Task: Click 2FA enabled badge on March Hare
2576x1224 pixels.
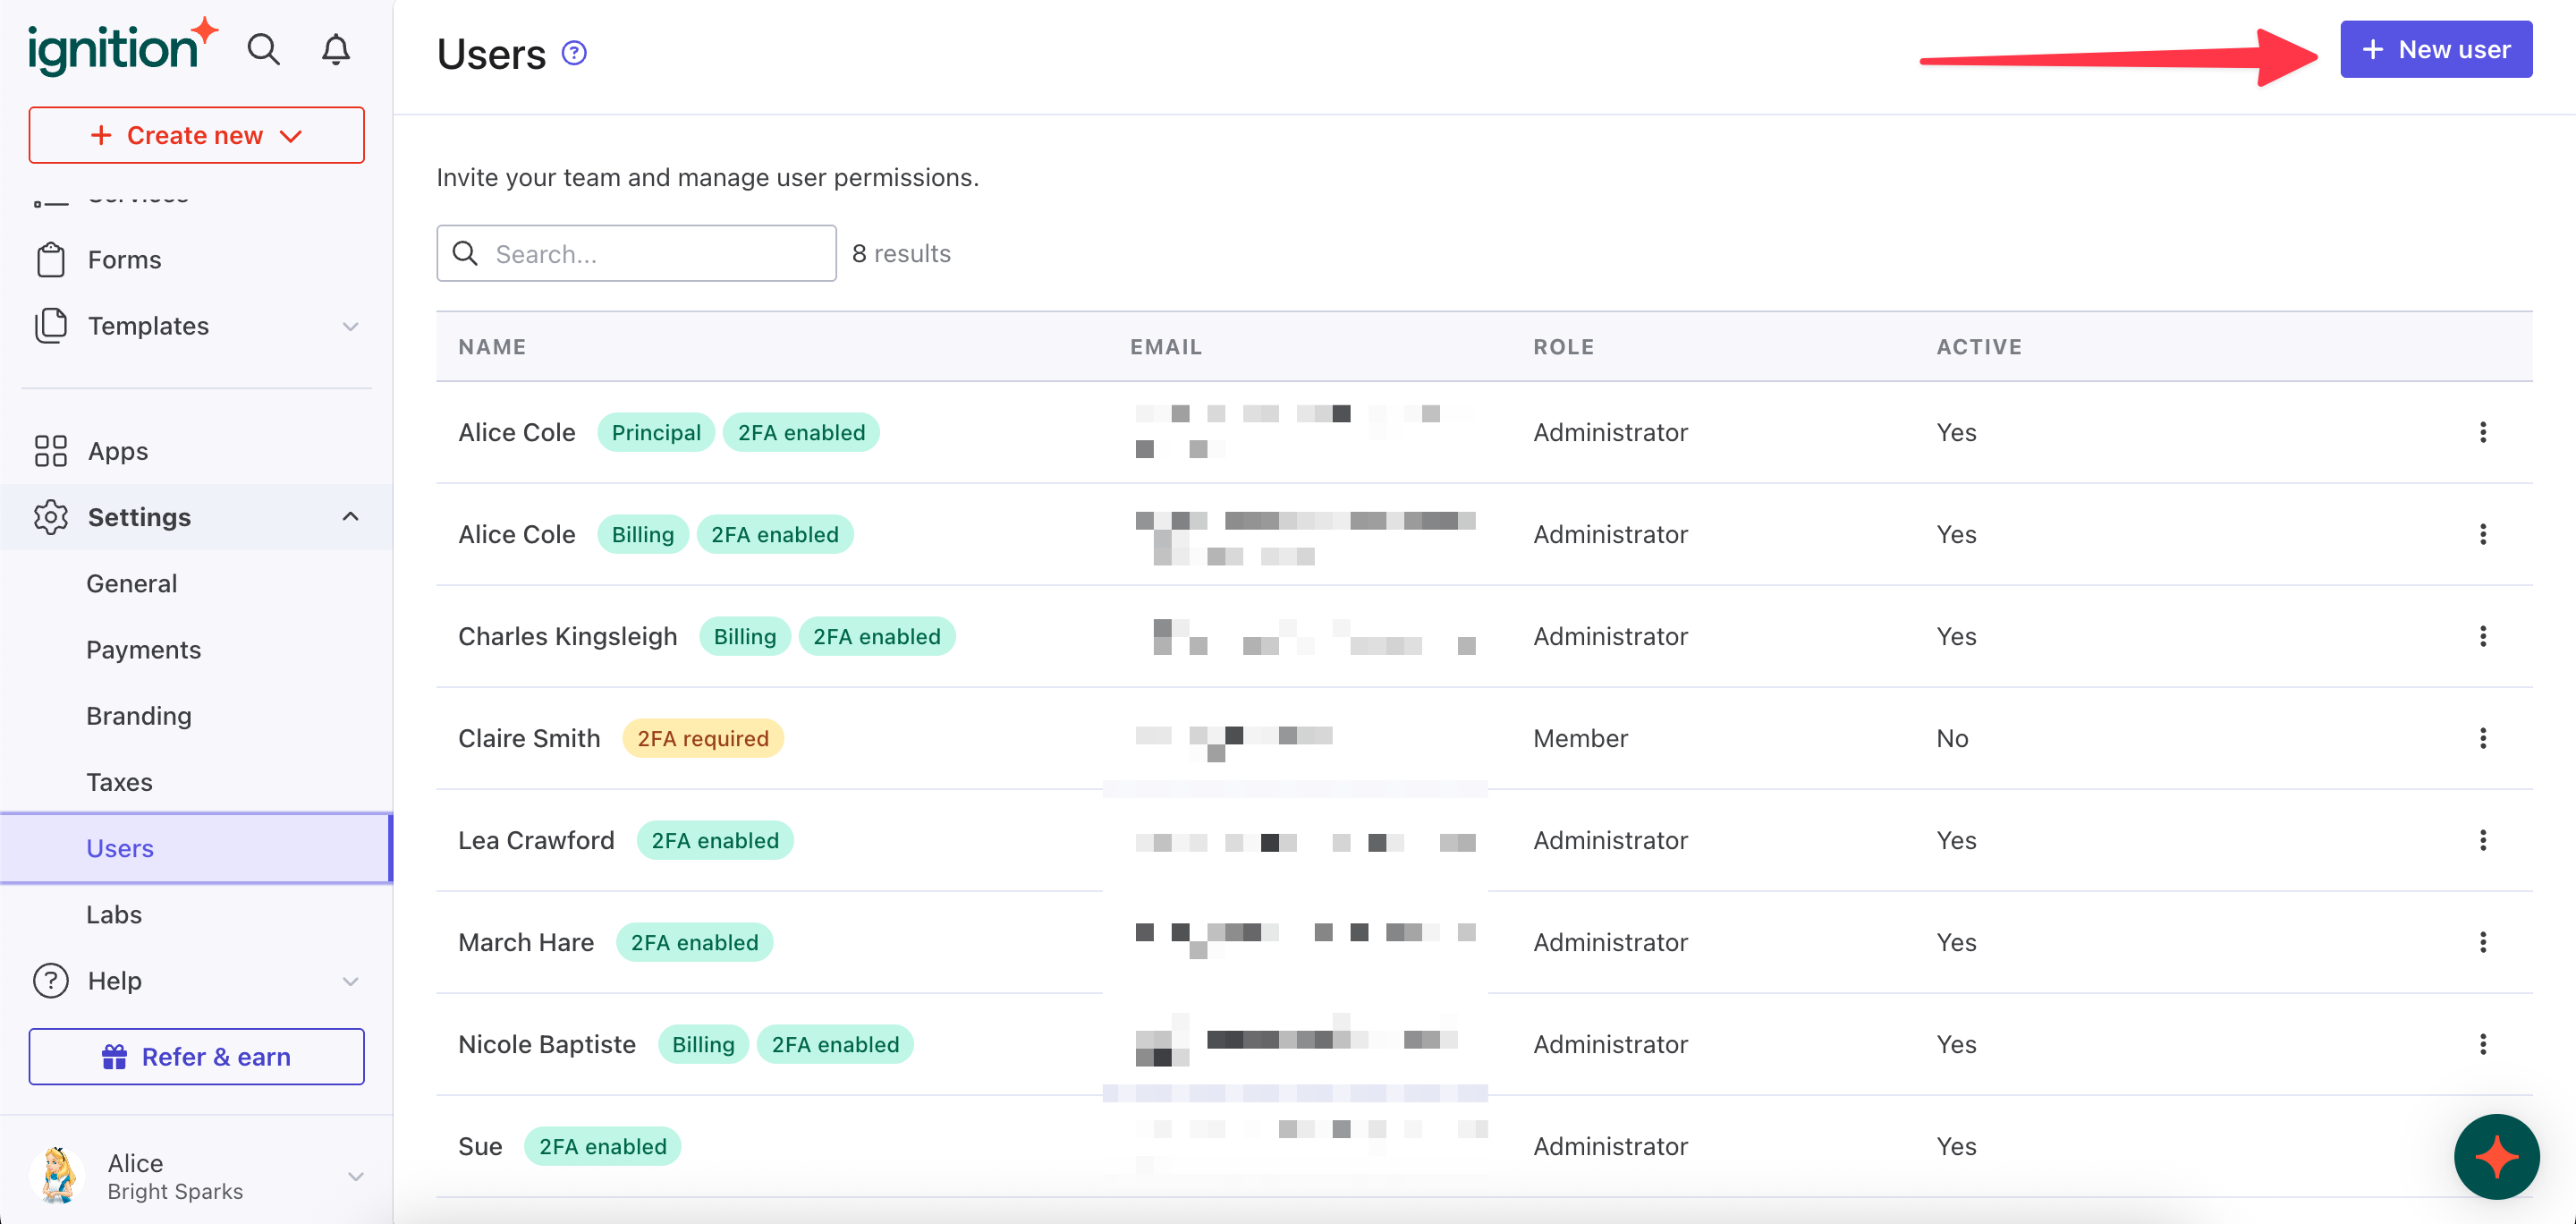Action: (x=694, y=942)
